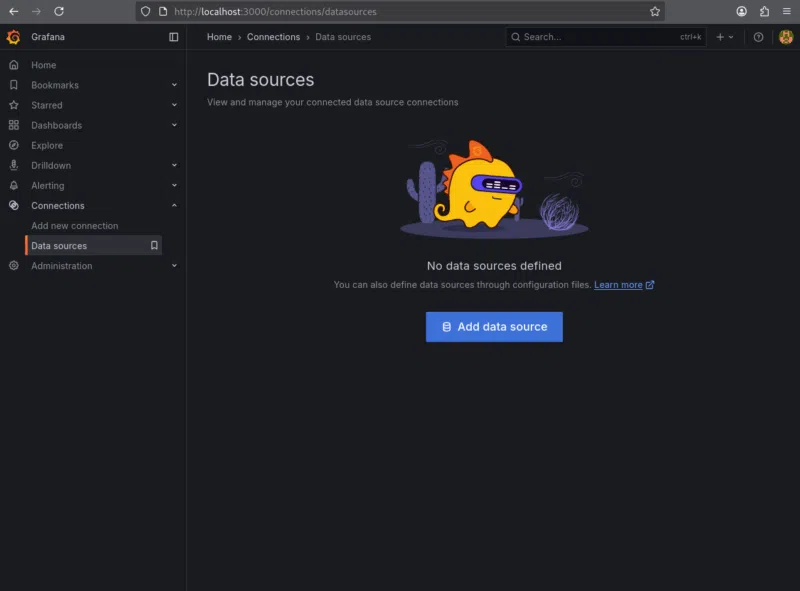This screenshot has width=800, height=591.
Task: Click the browser back arrow
Action: coord(14,11)
